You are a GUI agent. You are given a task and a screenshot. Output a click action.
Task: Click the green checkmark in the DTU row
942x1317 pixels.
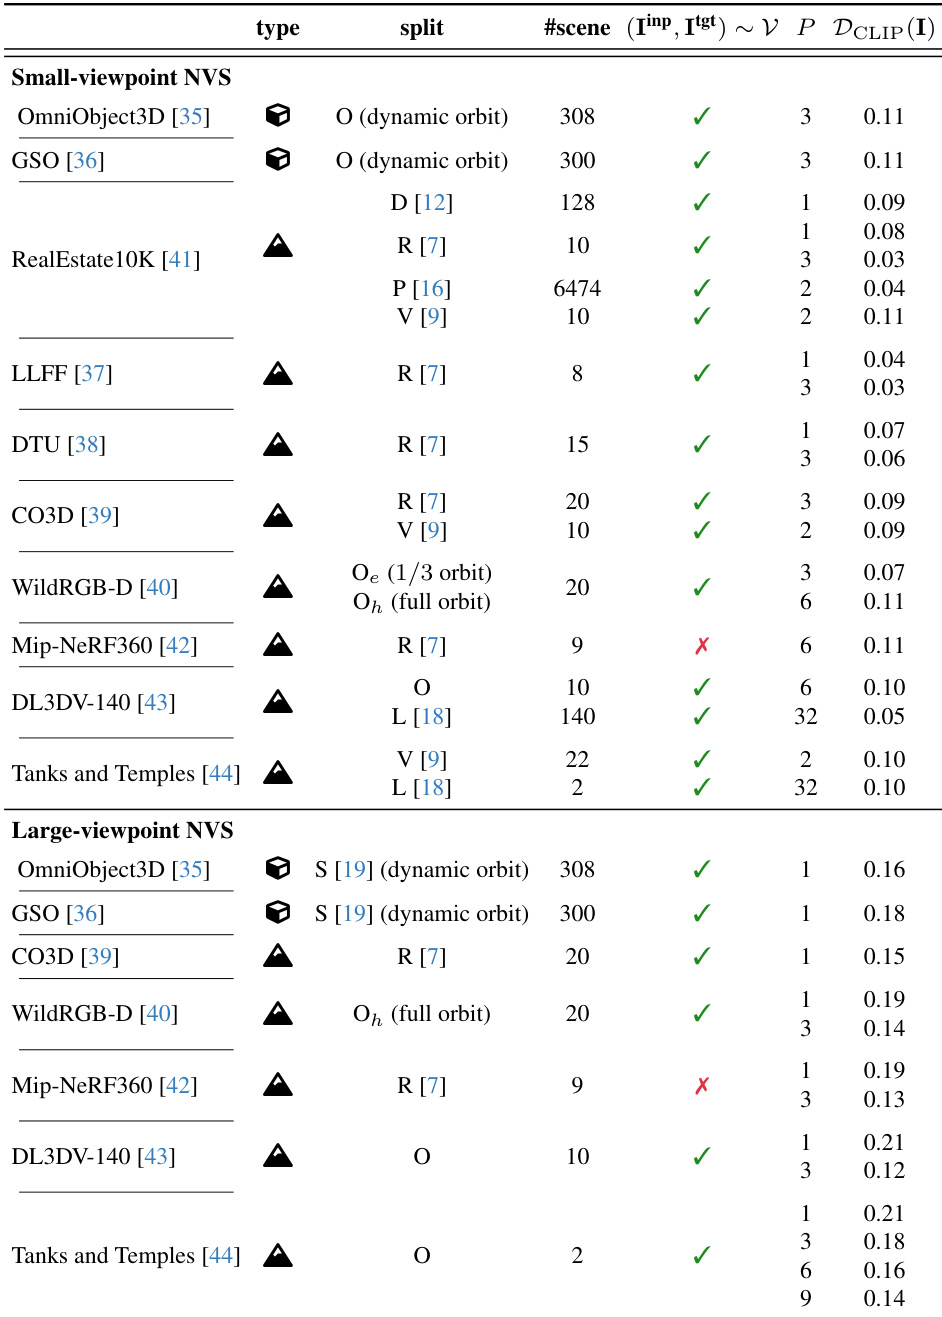click(702, 445)
